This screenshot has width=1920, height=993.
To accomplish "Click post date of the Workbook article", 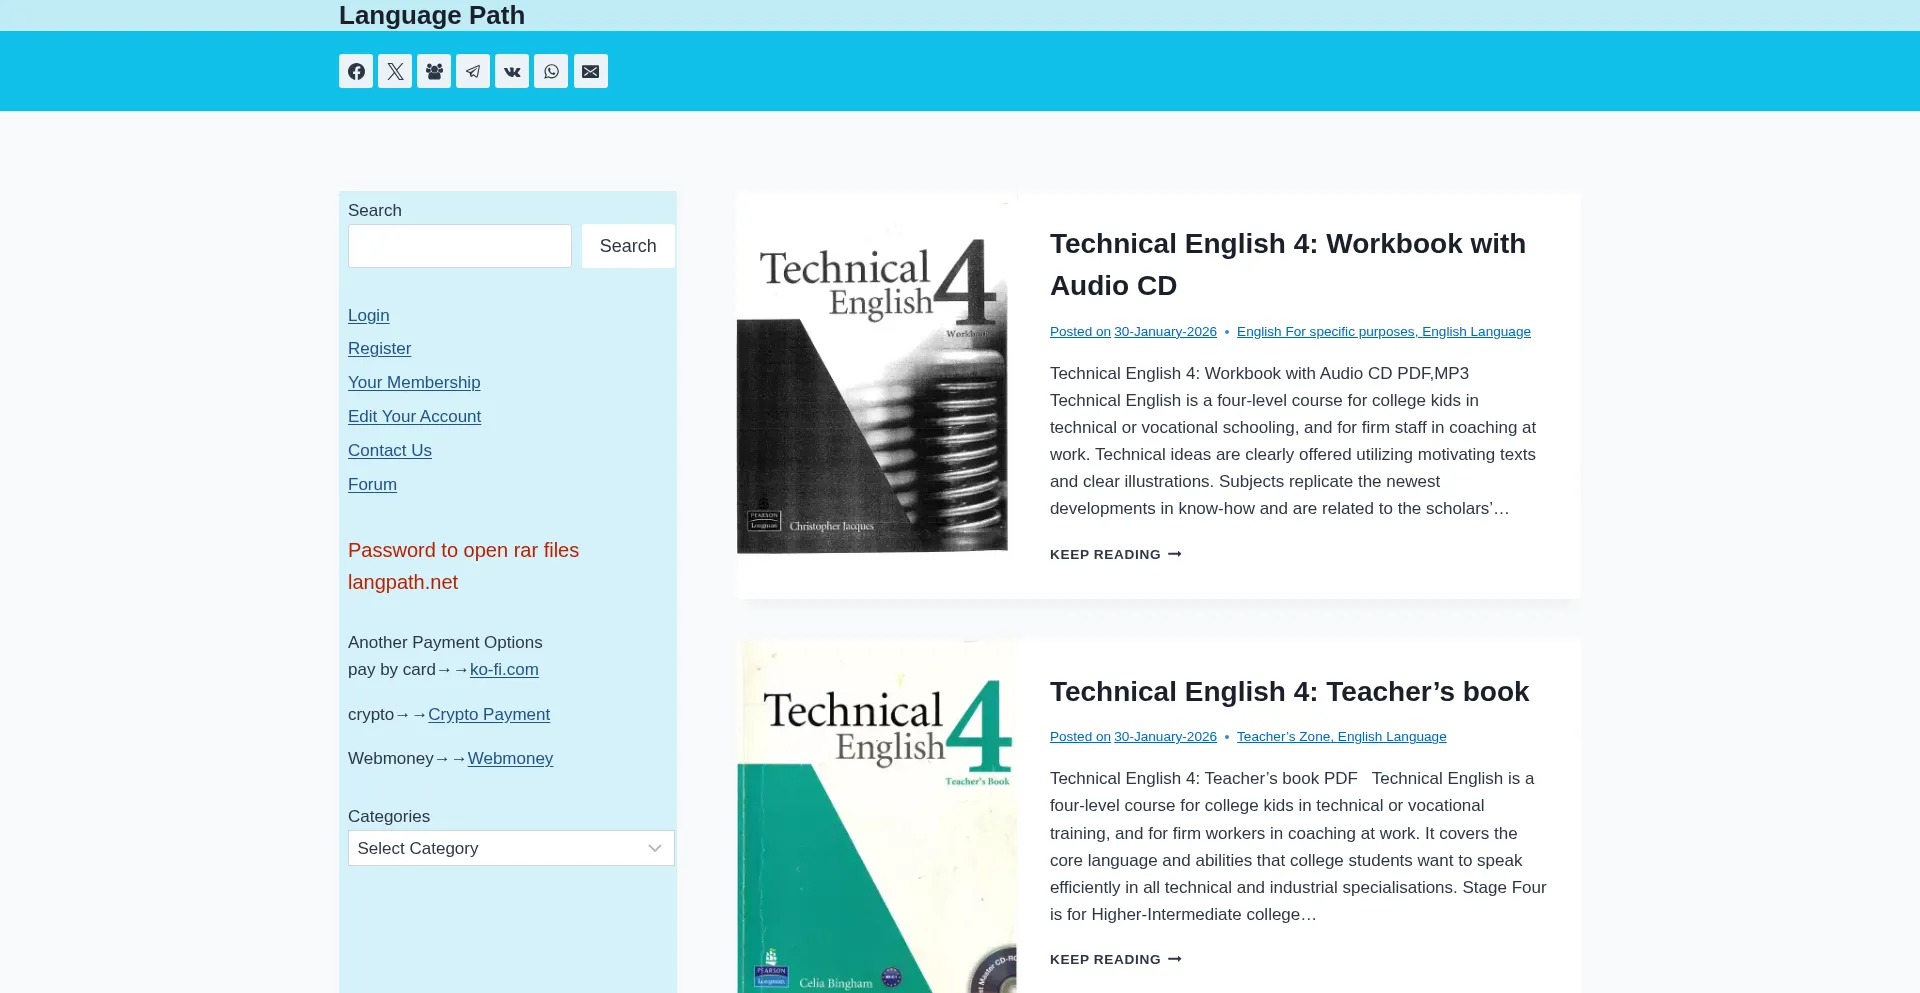I will point(1165,332).
